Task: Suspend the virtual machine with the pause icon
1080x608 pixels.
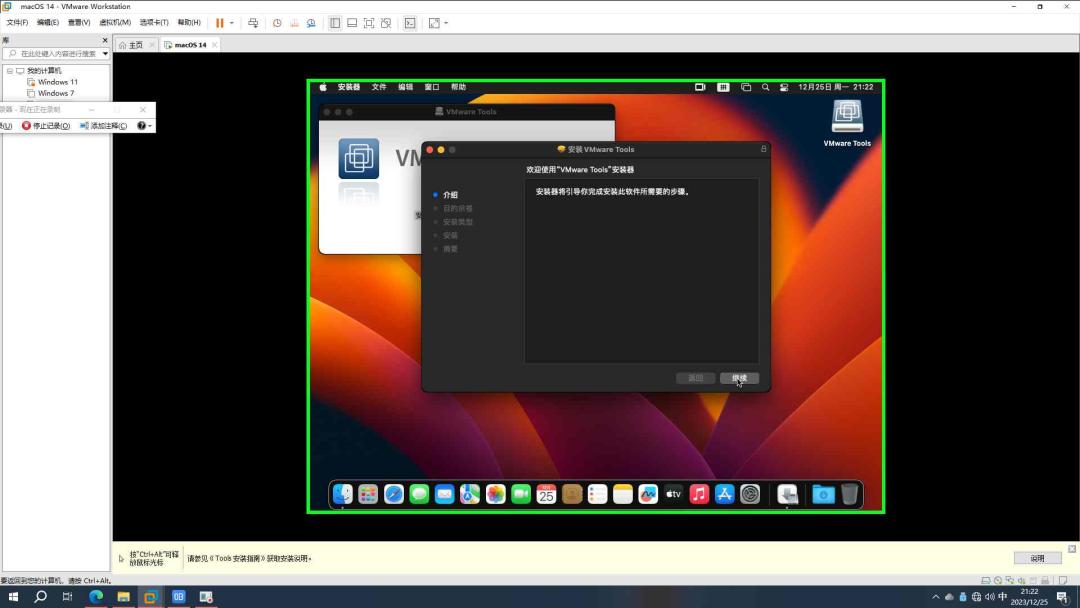Action: tap(219, 22)
